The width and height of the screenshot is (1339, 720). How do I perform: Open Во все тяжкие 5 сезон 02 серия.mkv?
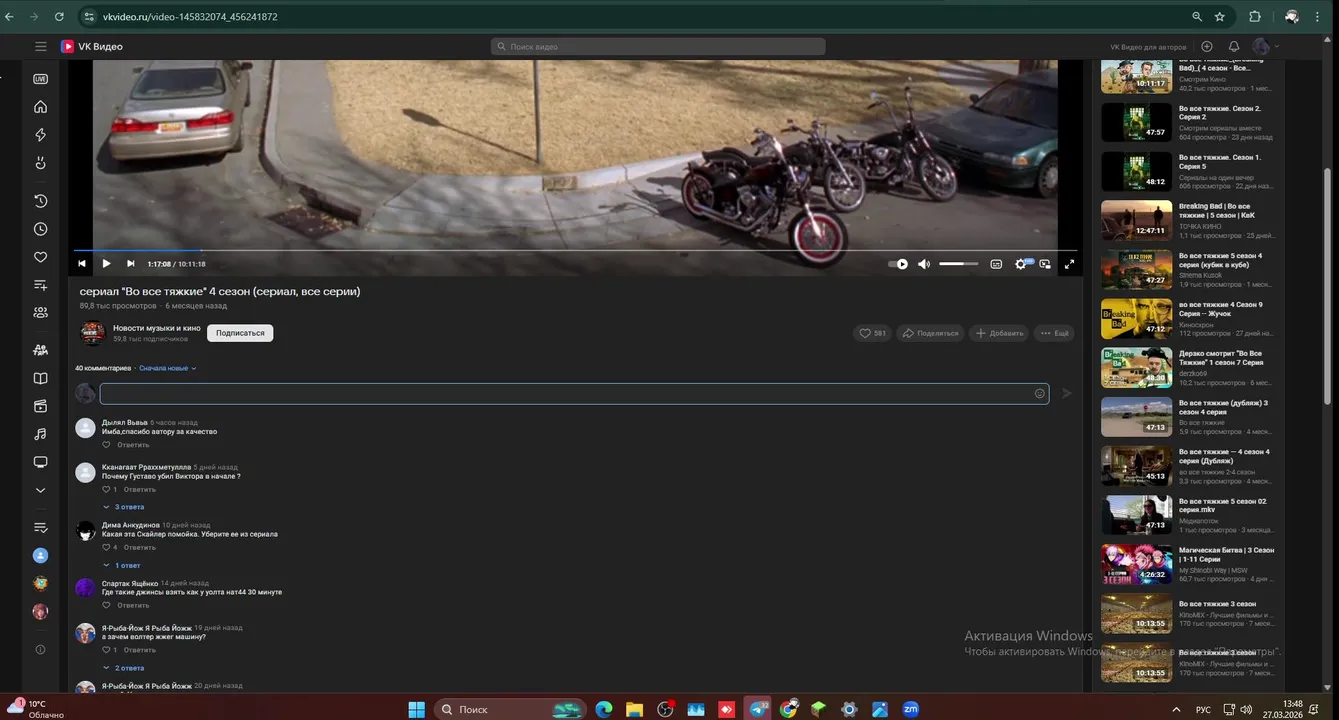click(1187, 515)
